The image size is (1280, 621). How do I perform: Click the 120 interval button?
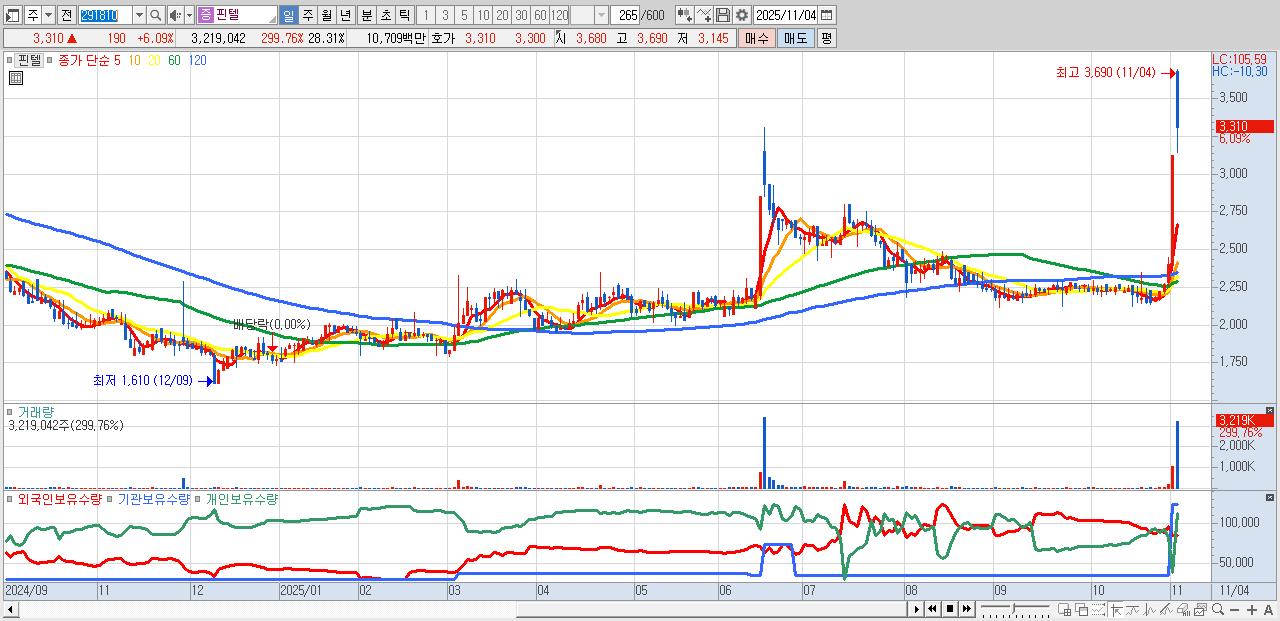click(x=559, y=15)
